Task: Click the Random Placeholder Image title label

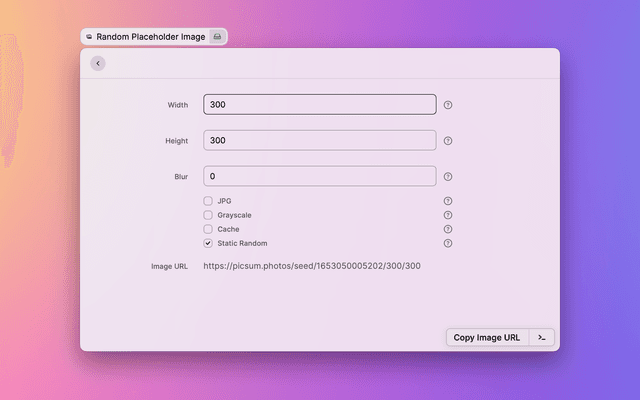Action: (150, 37)
